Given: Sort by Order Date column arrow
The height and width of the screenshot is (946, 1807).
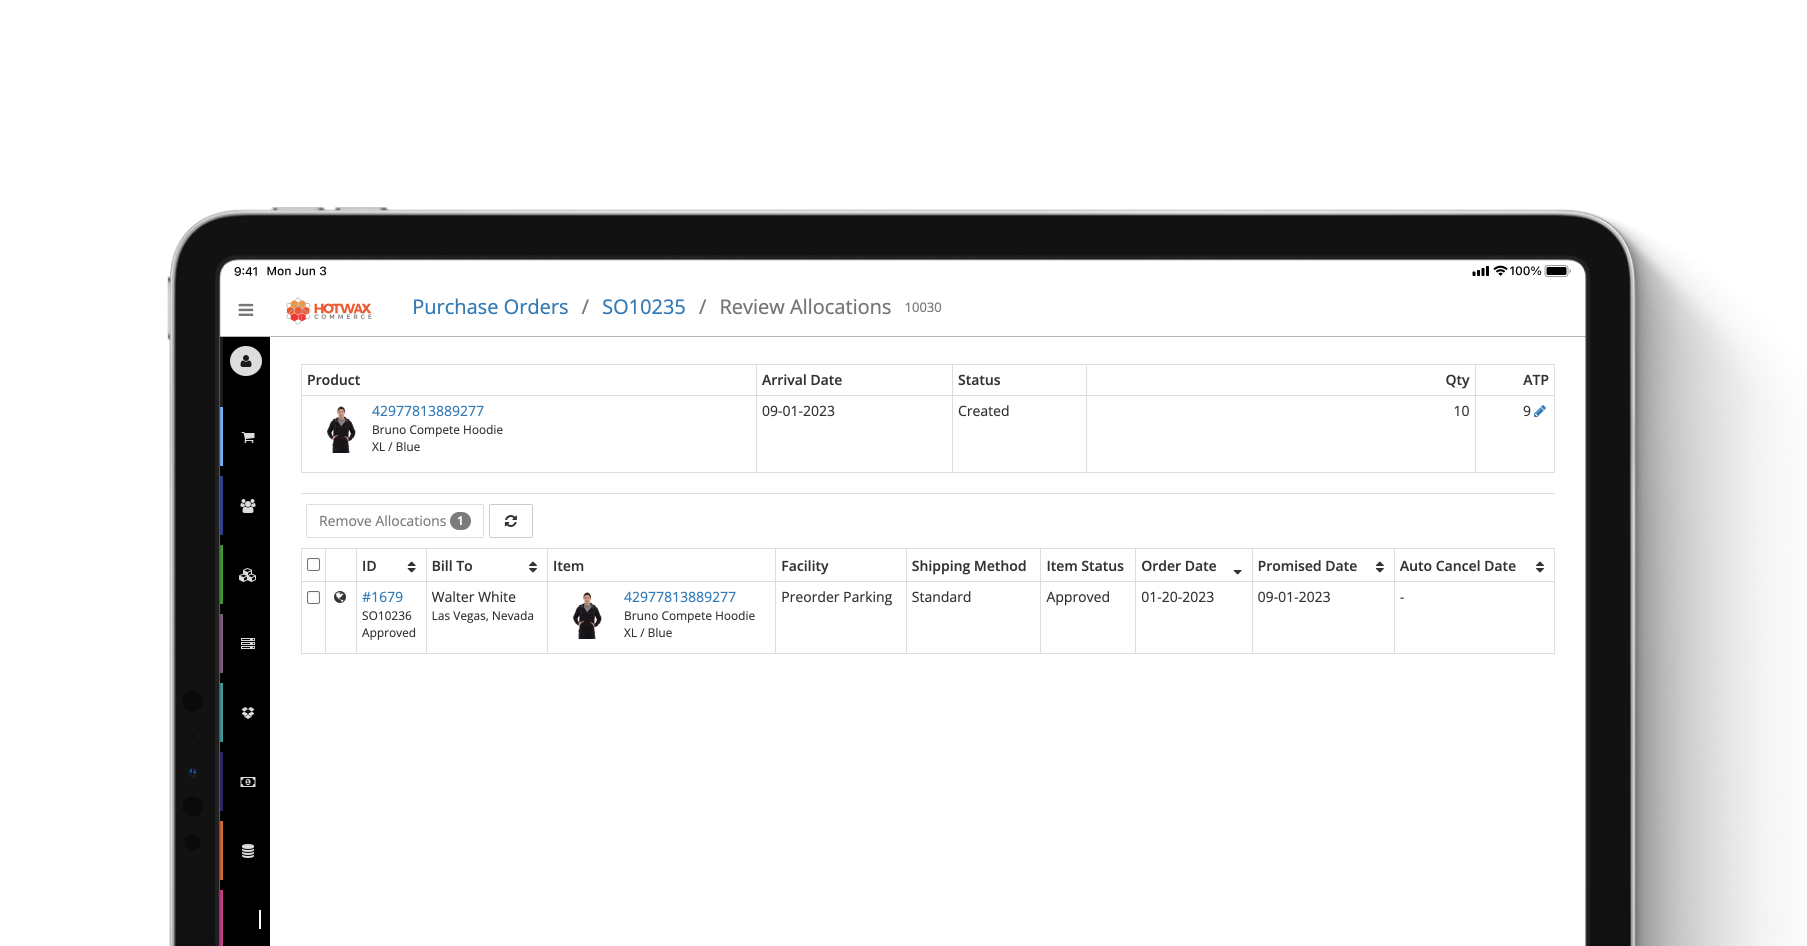Looking at the screenshot, I should [1237, 569].
